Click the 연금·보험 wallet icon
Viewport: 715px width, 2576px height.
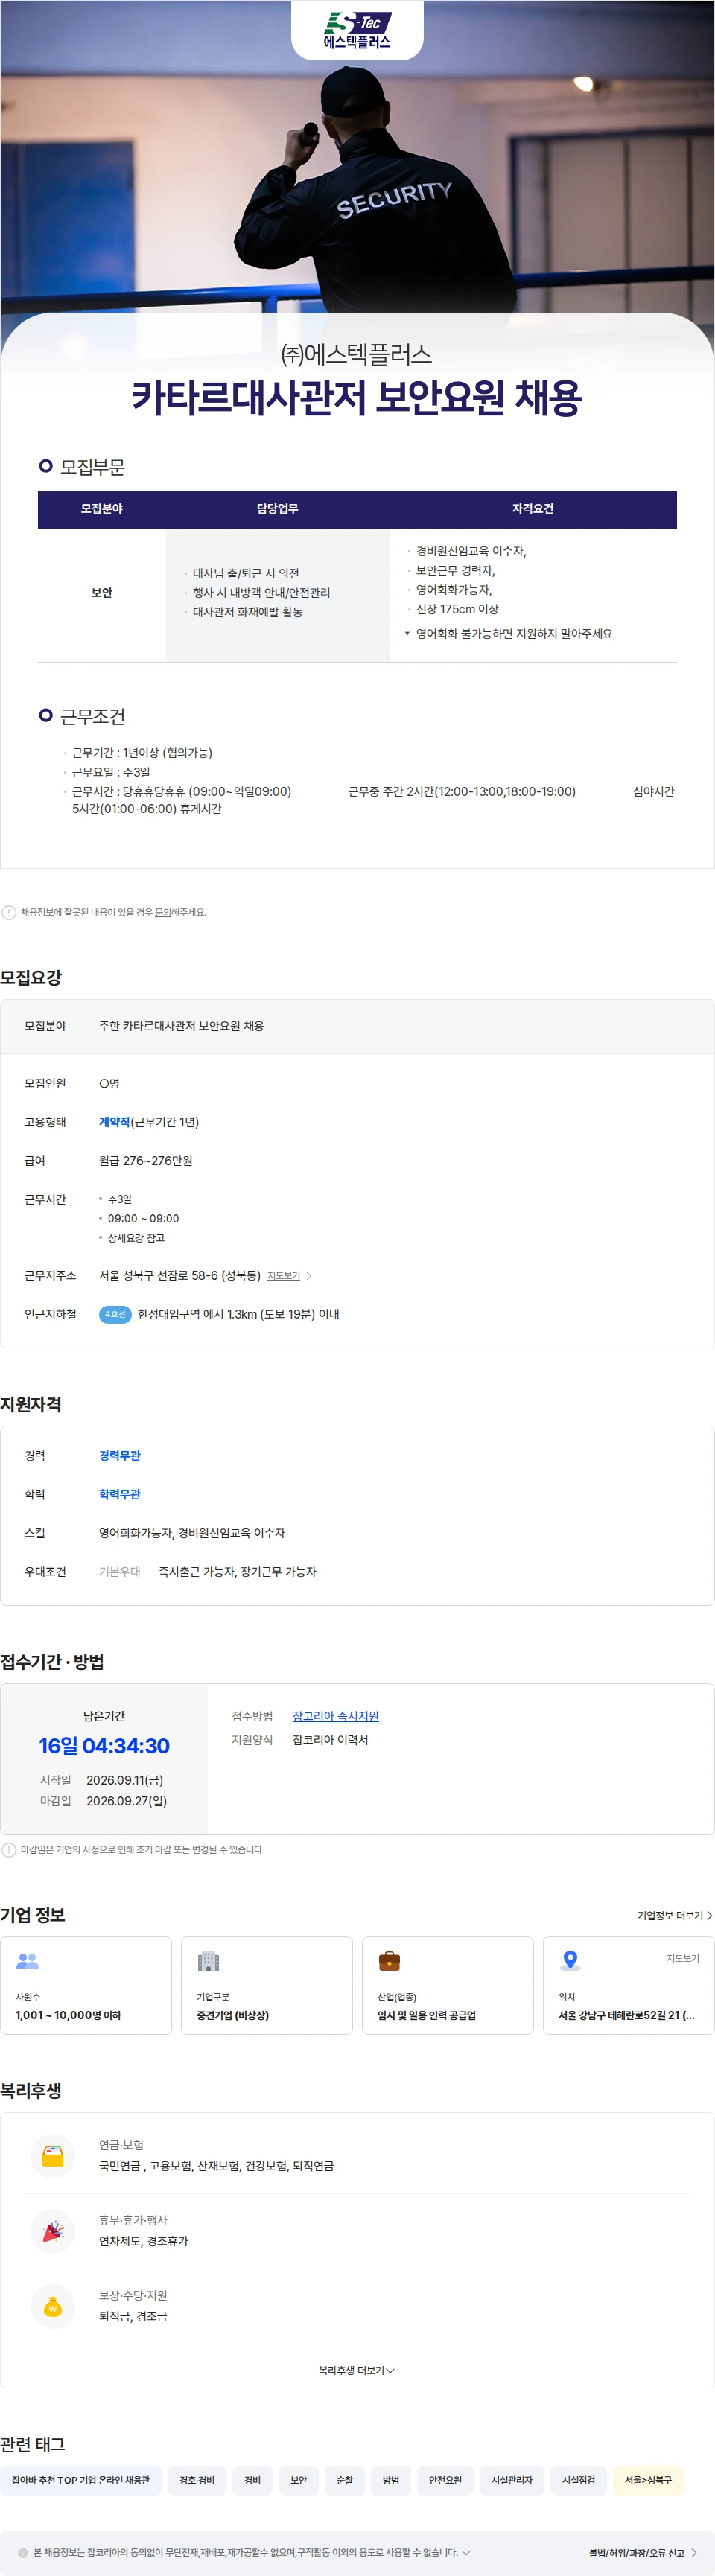coord(53,2156)
